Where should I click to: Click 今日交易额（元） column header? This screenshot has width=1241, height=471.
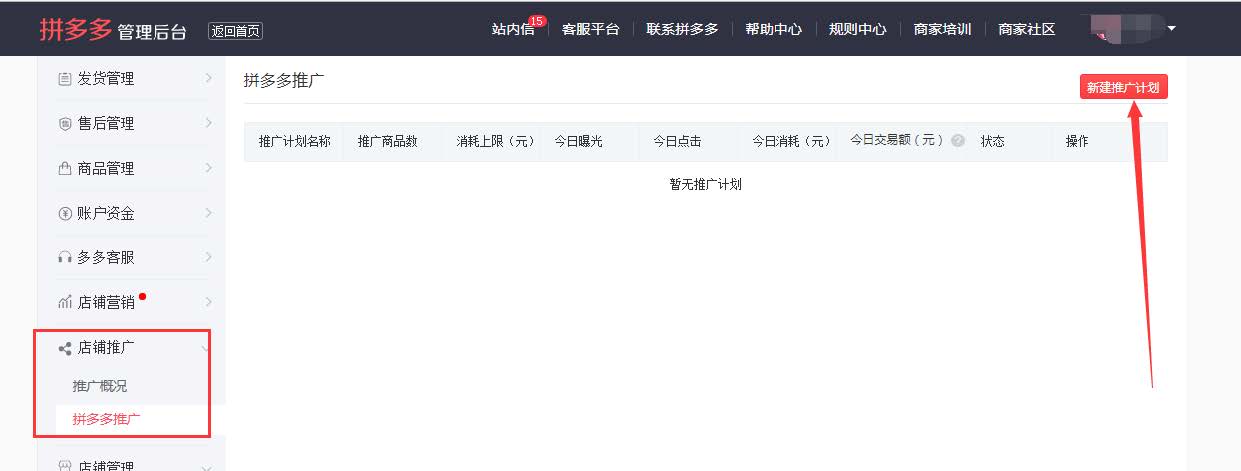(x=898, y=140)
